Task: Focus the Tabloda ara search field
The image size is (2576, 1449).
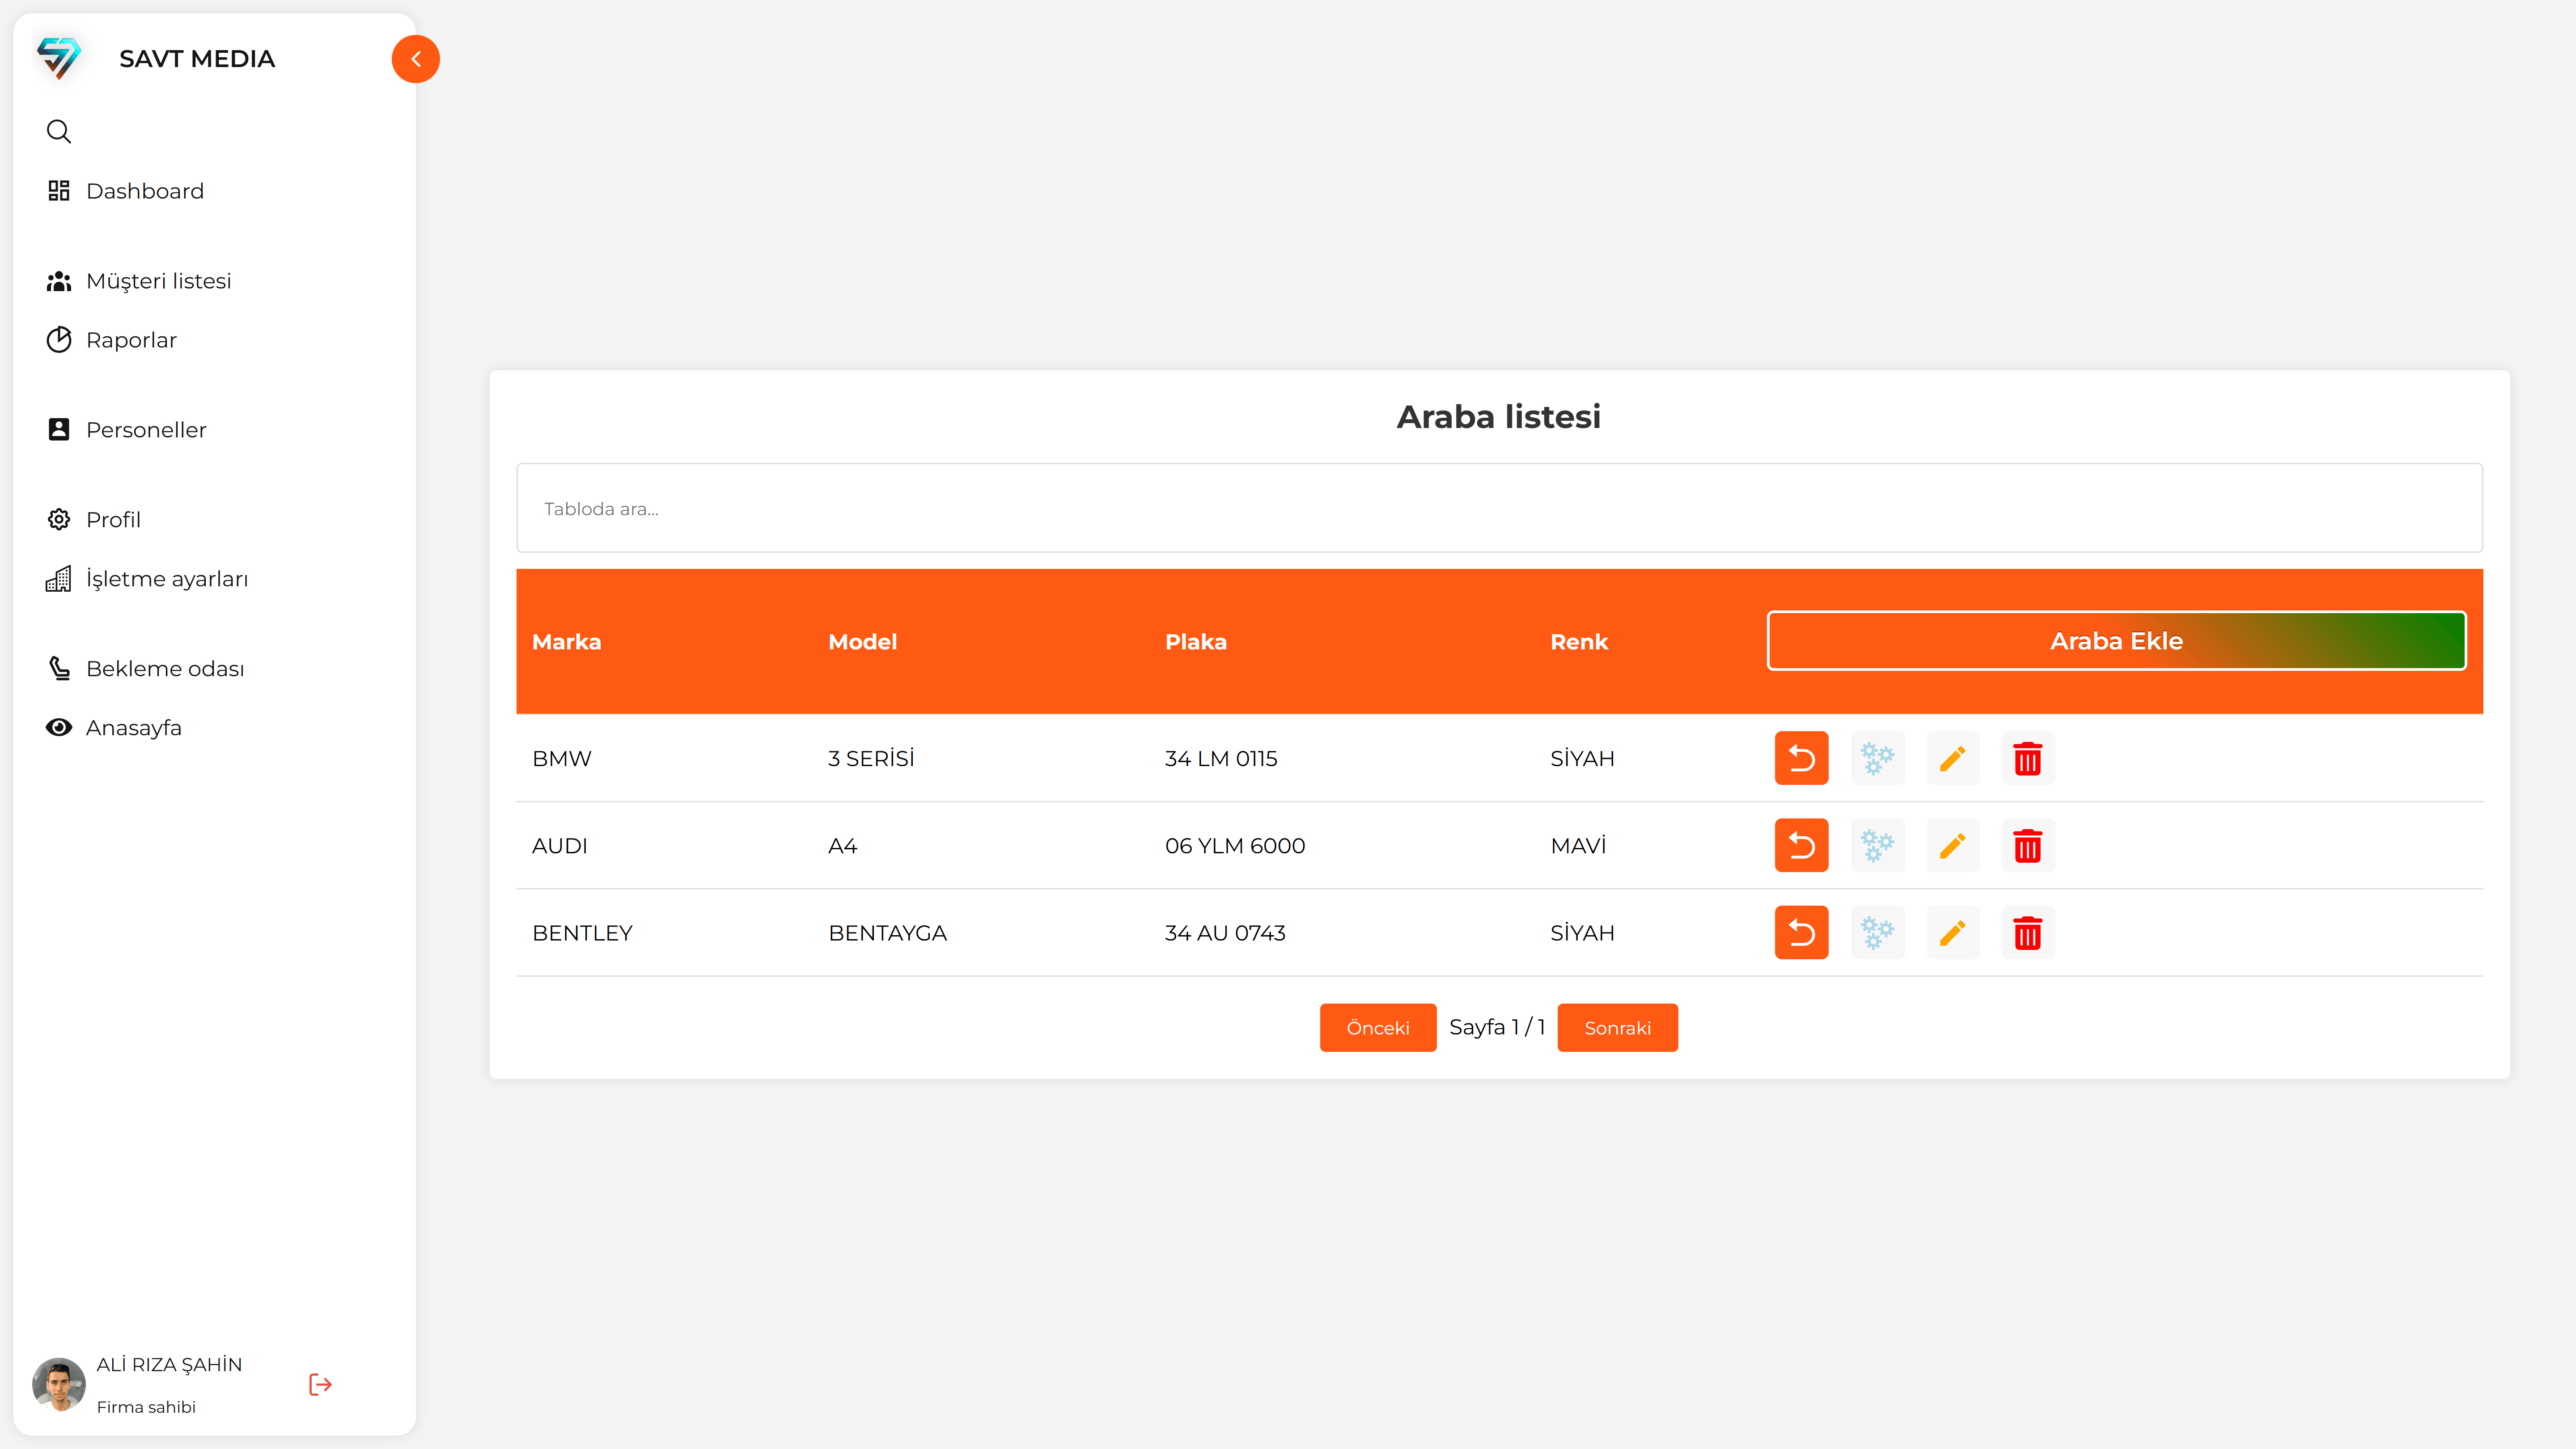Action: [1498, 508]
